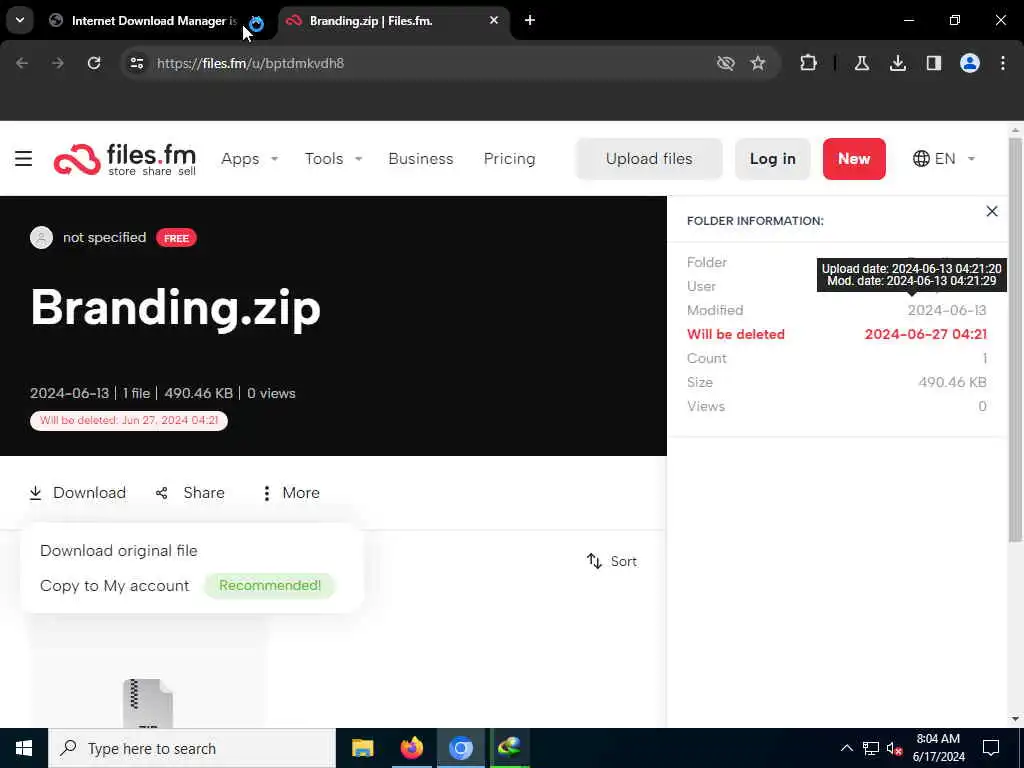Show hidden system tray icons
The height and width of the screenshot is (768, 1024).
point(846,748)
